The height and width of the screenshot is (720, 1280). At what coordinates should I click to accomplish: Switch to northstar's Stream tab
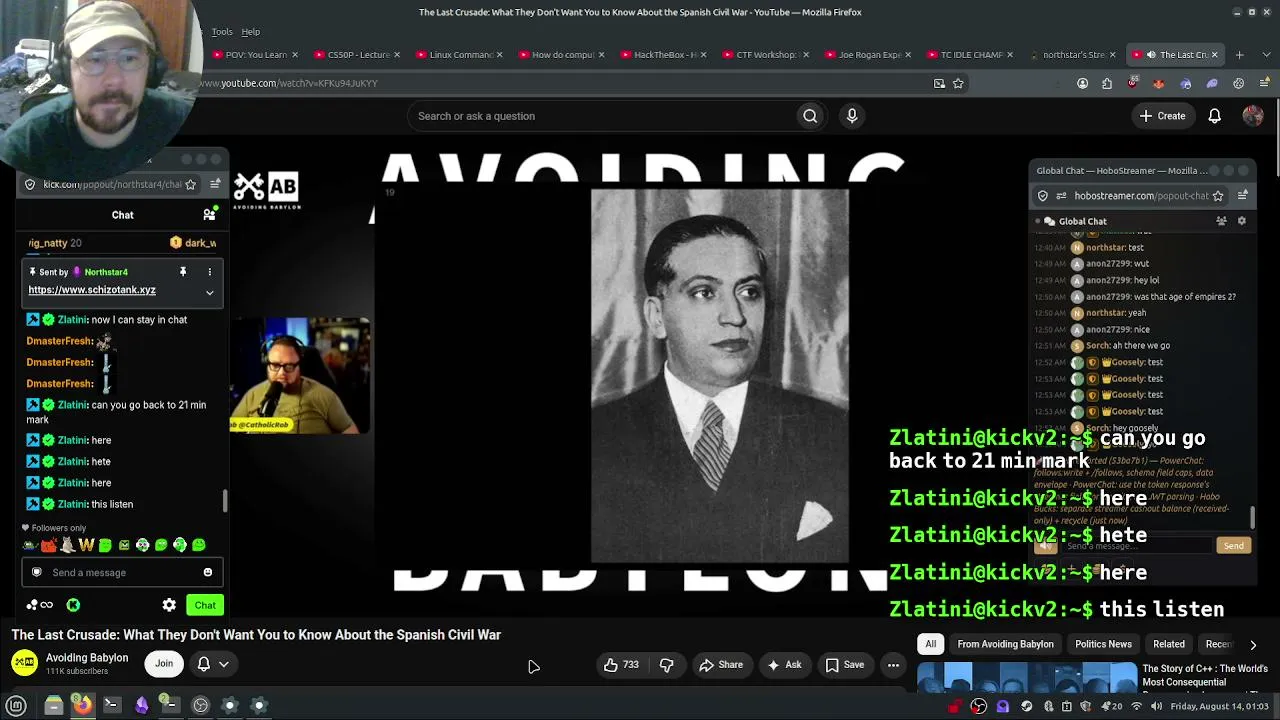pyautogui.click(x=1072, y=55)
